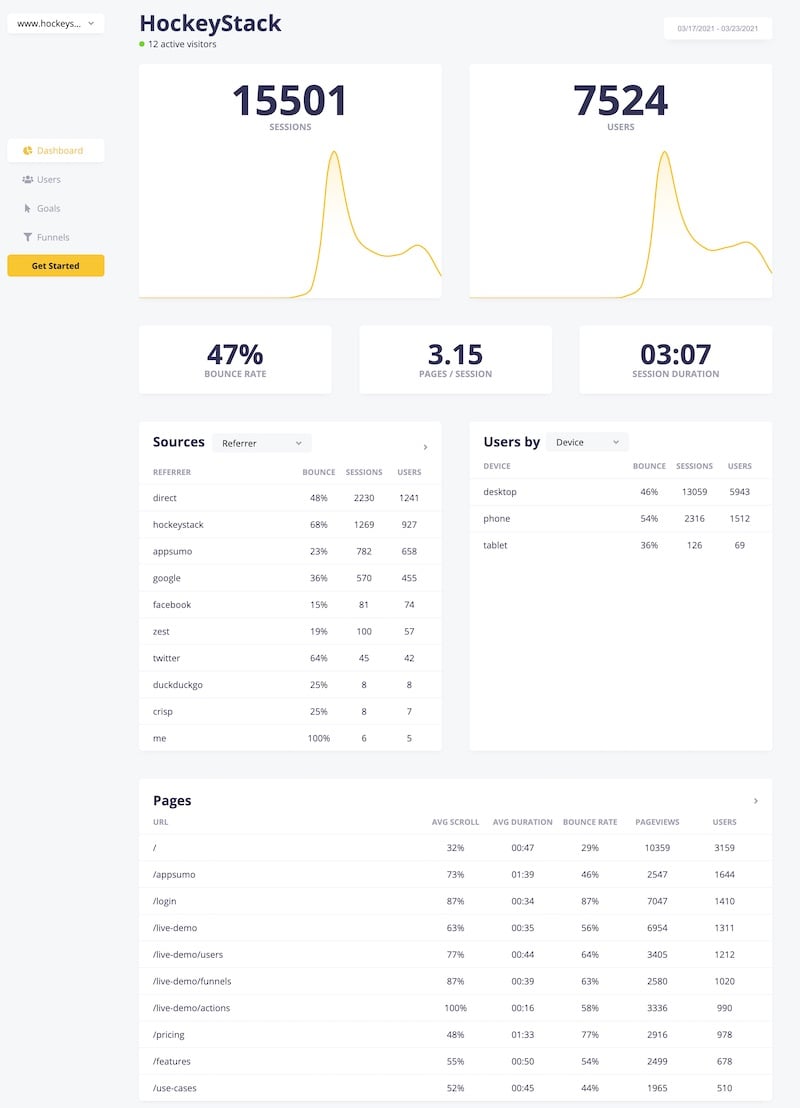
Task: Sort Pages table by Pageviews column header
Action: pyautogui.click(x=657, y=822)
